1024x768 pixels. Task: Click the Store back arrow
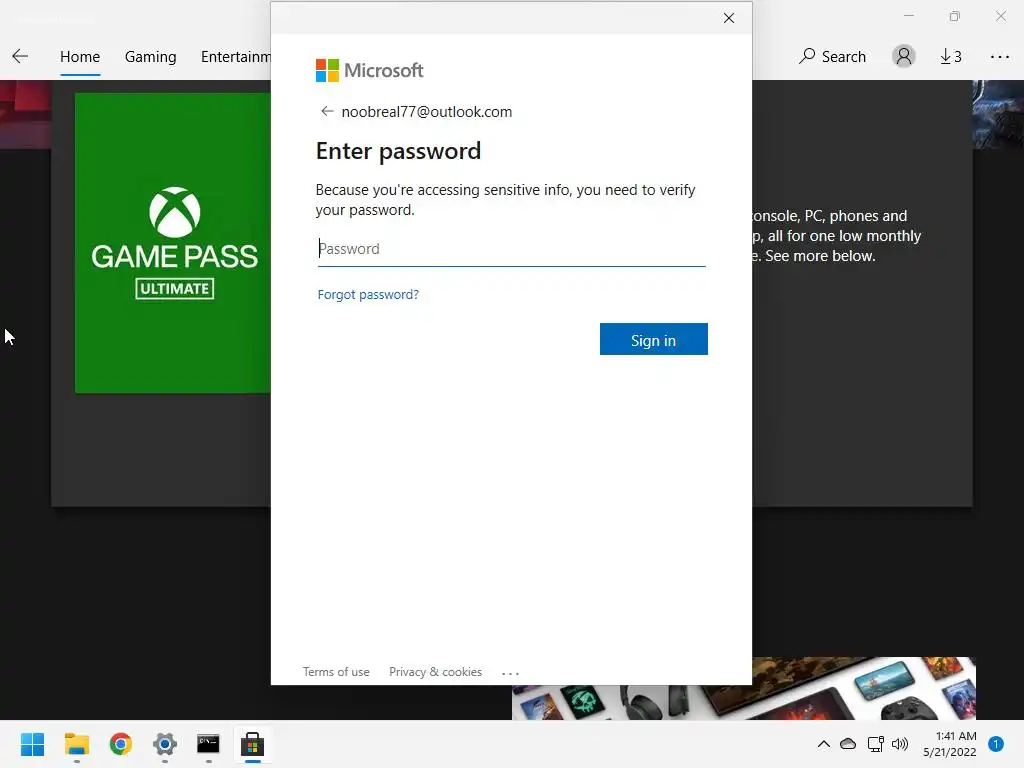[x=20, y=56]
